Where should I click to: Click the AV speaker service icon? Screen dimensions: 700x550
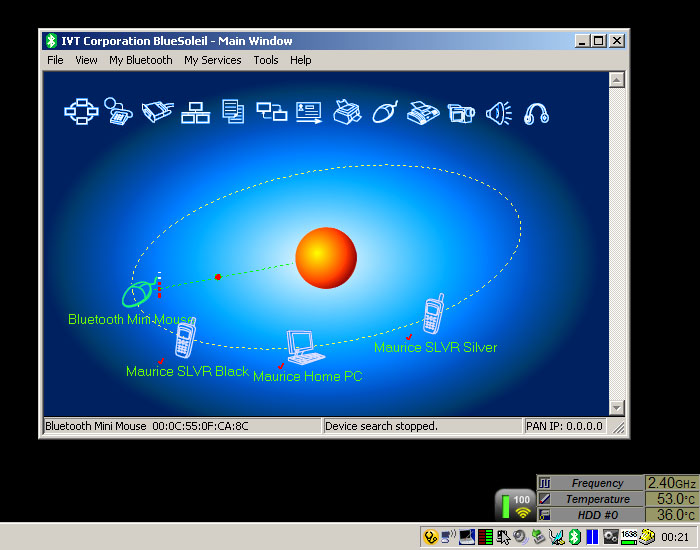(x=499, y=113)
